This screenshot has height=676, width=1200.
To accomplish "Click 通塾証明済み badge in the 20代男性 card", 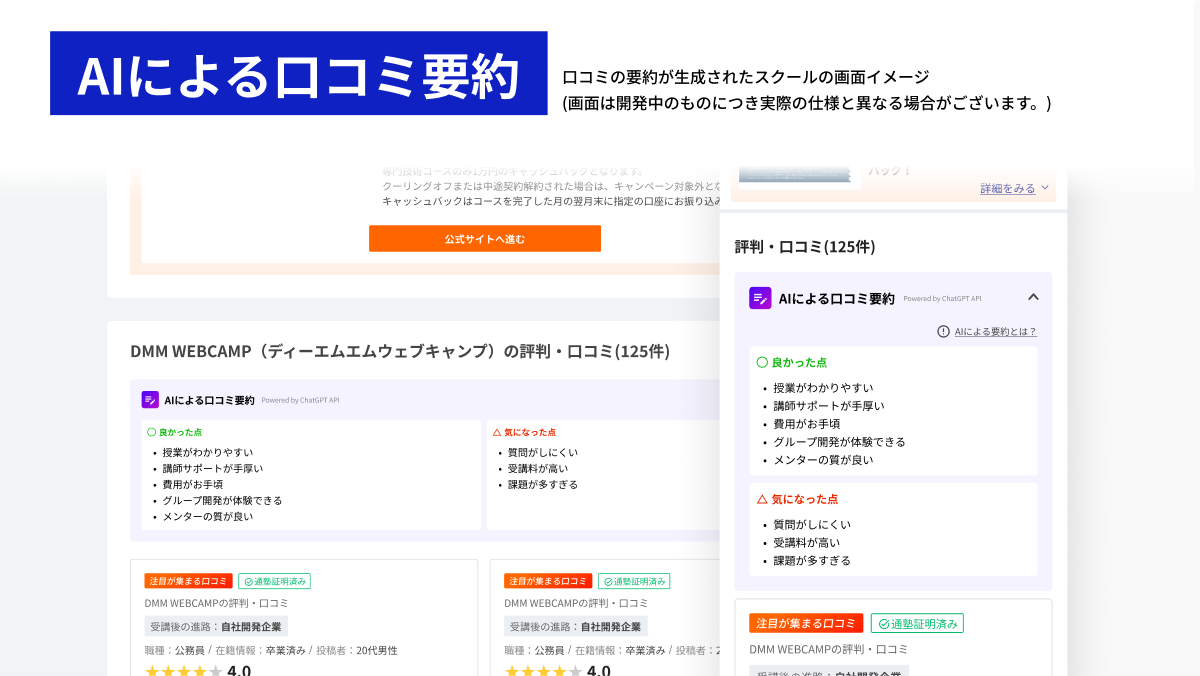I will pos(275,581).
